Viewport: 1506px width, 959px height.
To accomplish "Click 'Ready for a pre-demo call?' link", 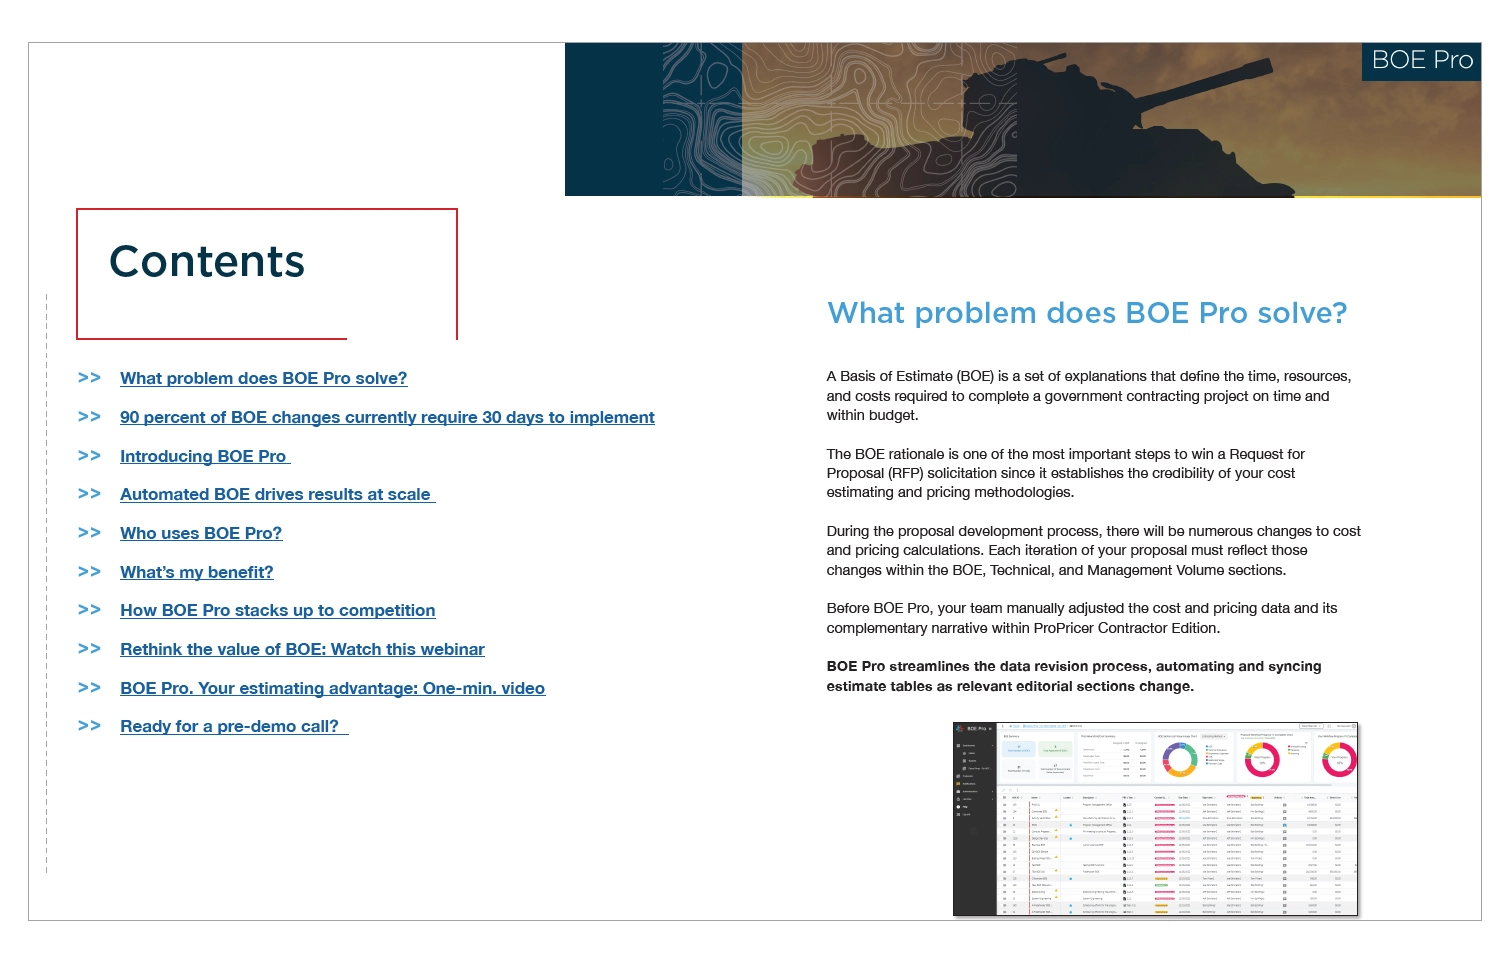I will coord(234,727).
